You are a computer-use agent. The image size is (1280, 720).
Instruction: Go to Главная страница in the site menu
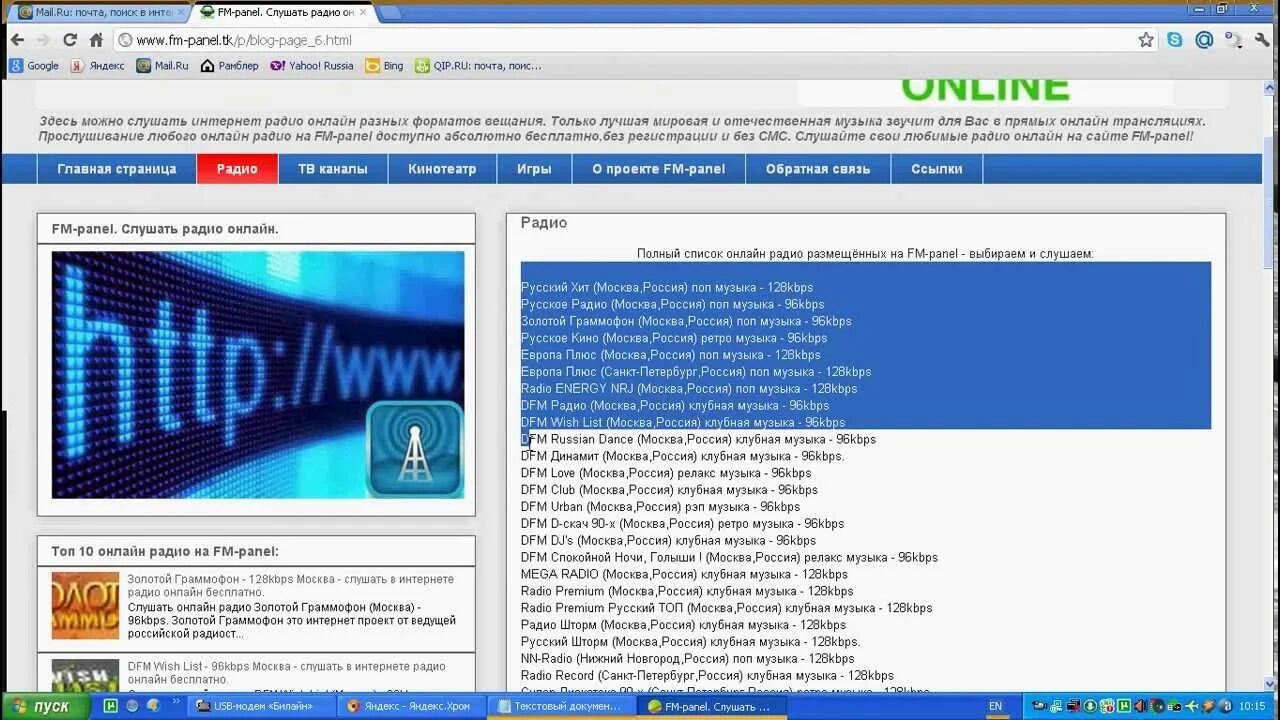pyautogui.click(x=117, y=169)
